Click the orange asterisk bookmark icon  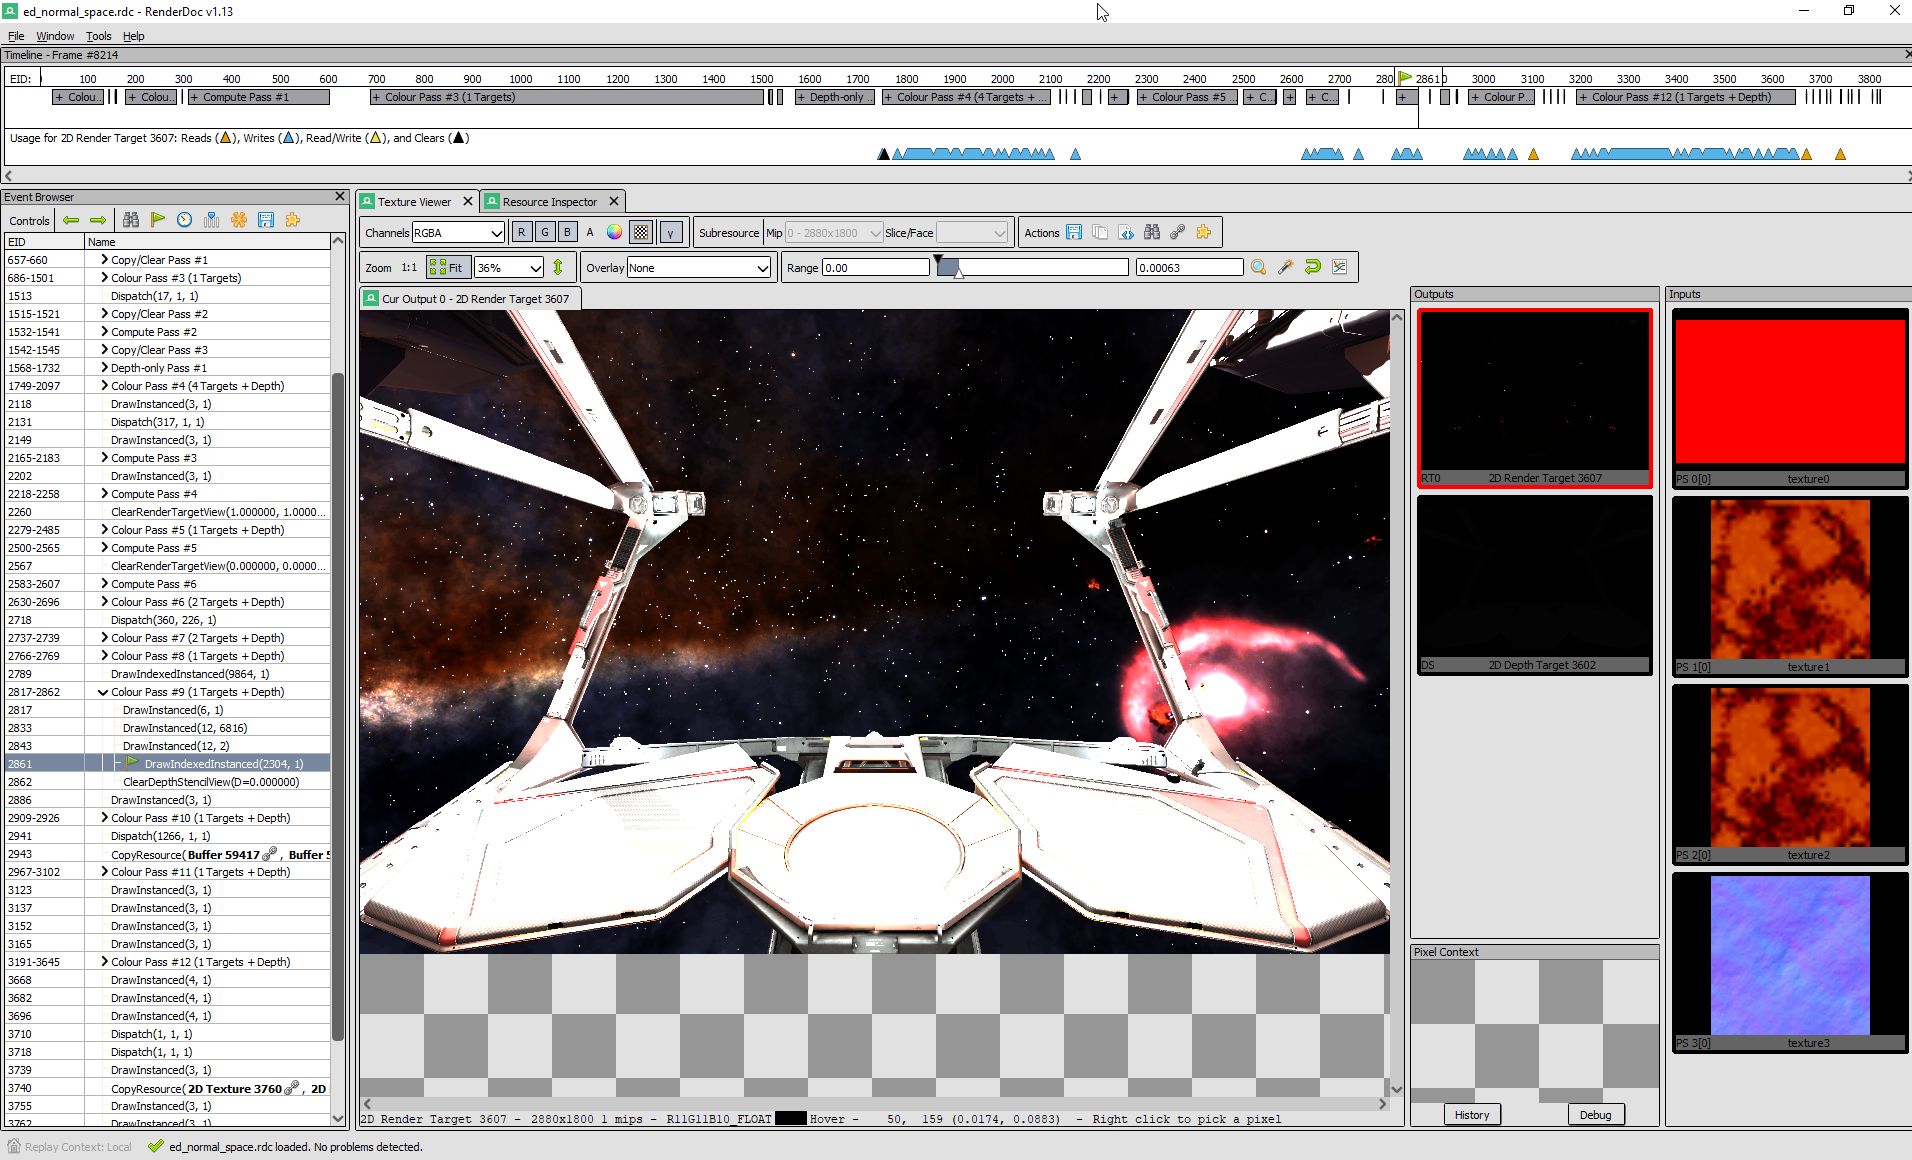pyautogui.click(x=239, y=220)
